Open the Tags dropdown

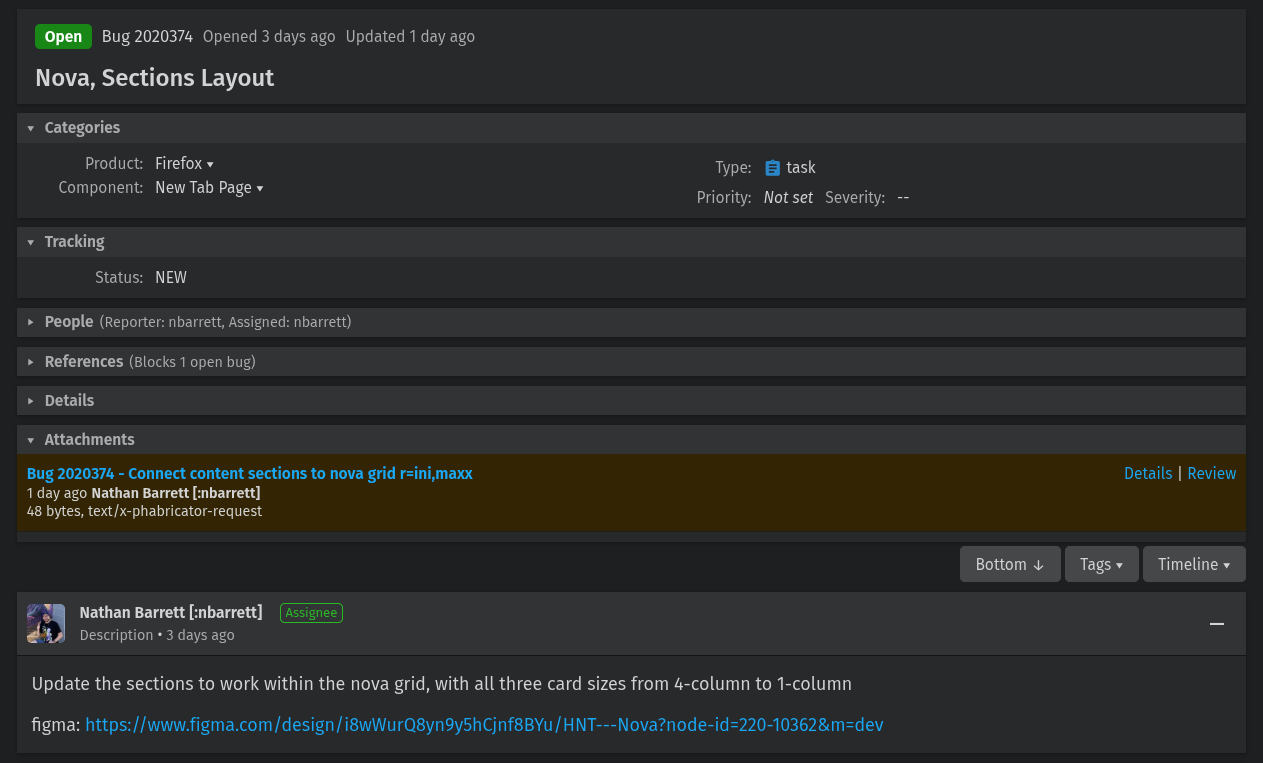[1101, 563]
